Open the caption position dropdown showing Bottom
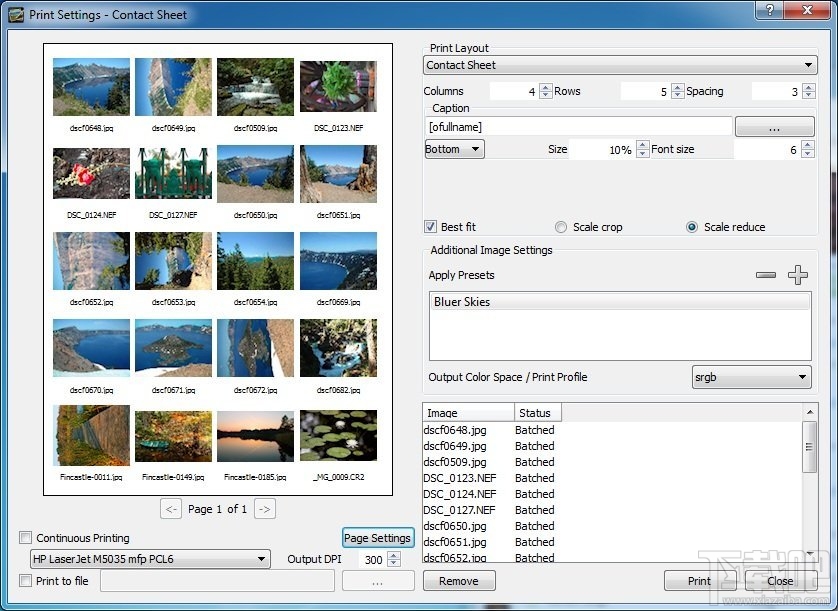This screenshot has width=838, height=611. (453, 148)
